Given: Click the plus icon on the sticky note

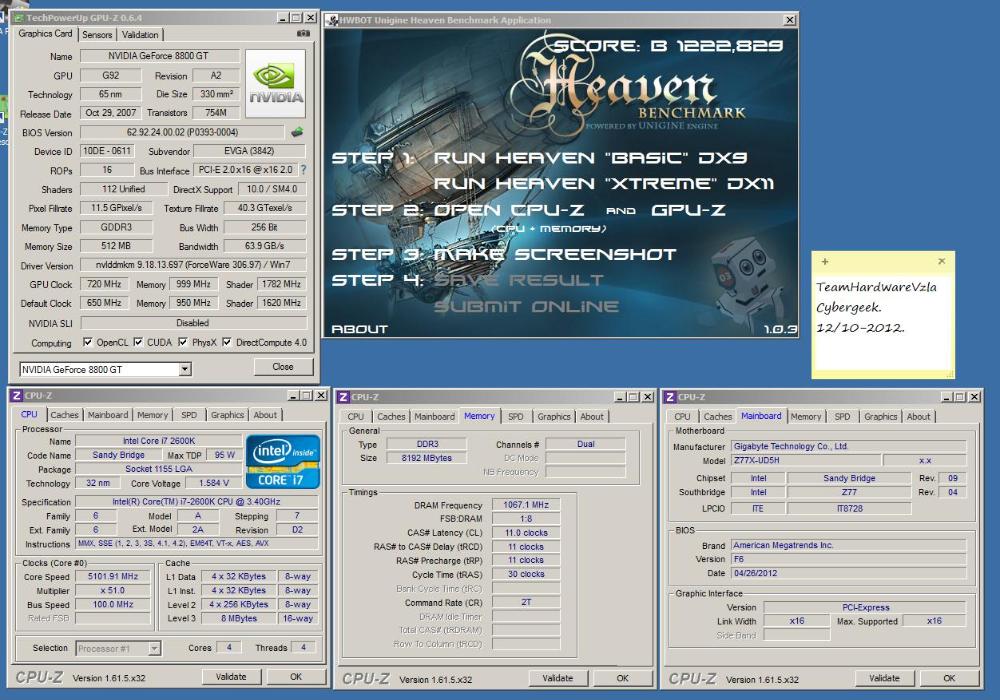Looking at the screenshot, I should (825, 261).
